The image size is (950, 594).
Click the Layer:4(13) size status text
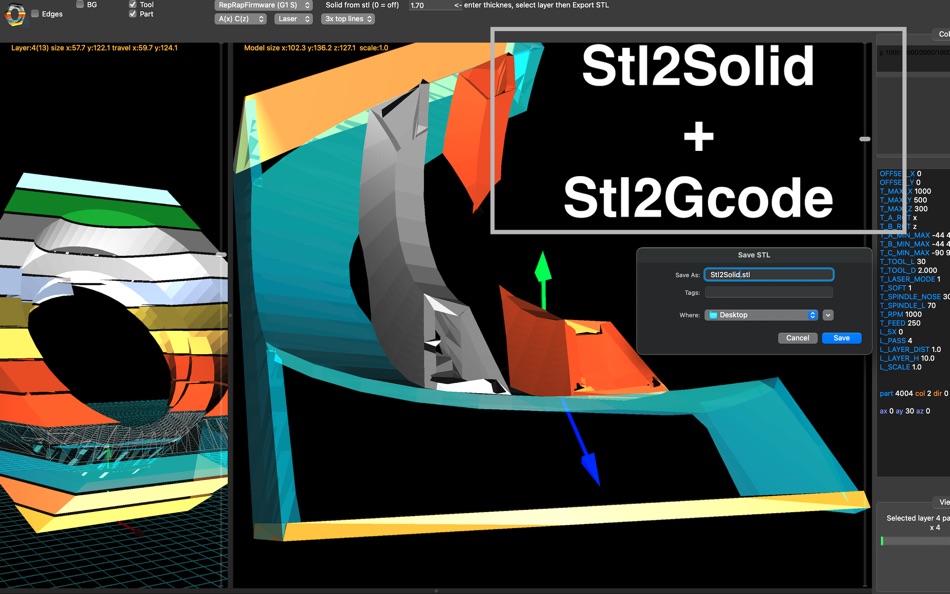(x=95, y=48)
